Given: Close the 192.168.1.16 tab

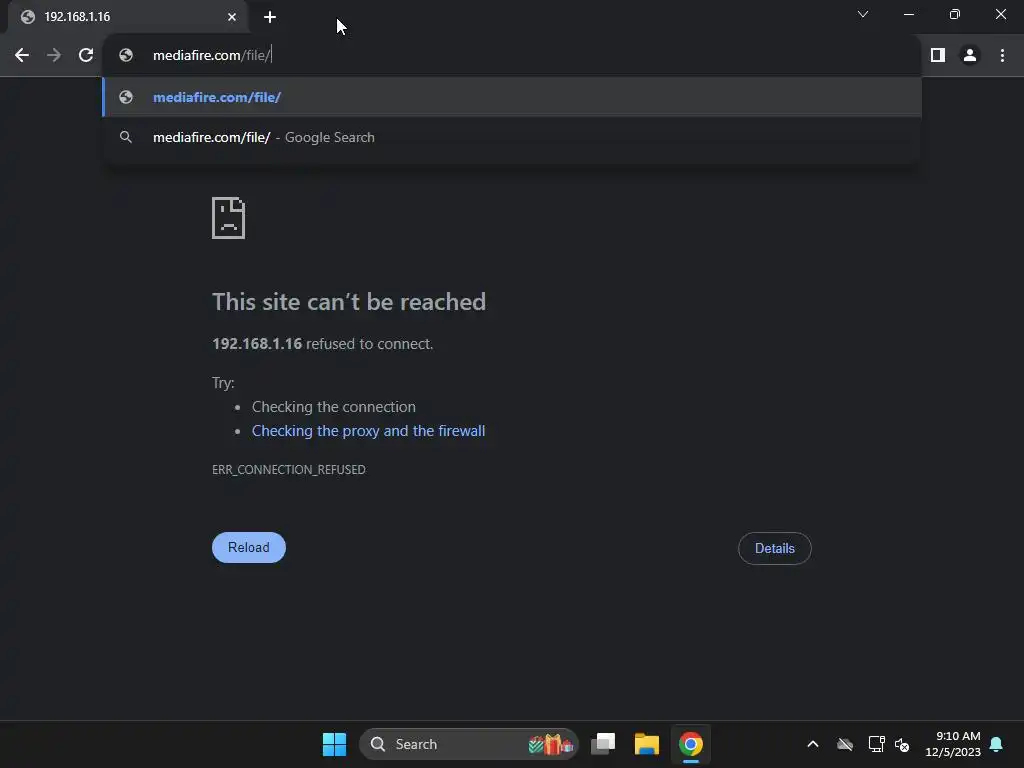Looking at the screenshot, I should (232, 17).
